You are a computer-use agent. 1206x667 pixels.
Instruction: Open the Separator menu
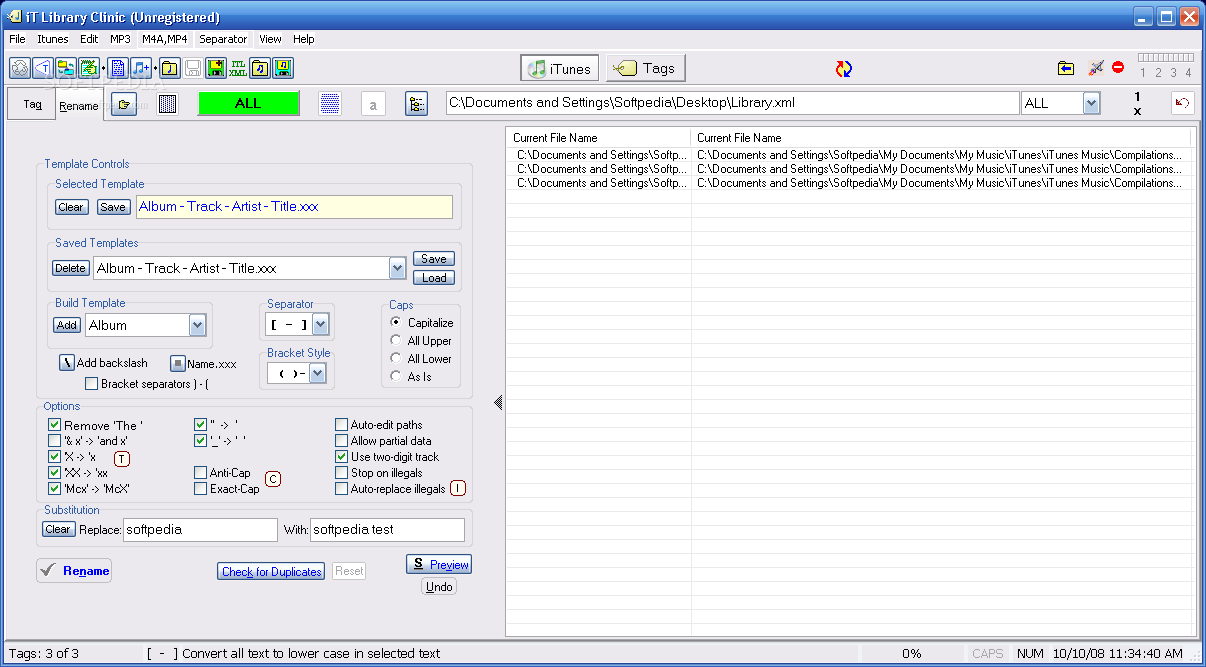(x=223, y=39)
